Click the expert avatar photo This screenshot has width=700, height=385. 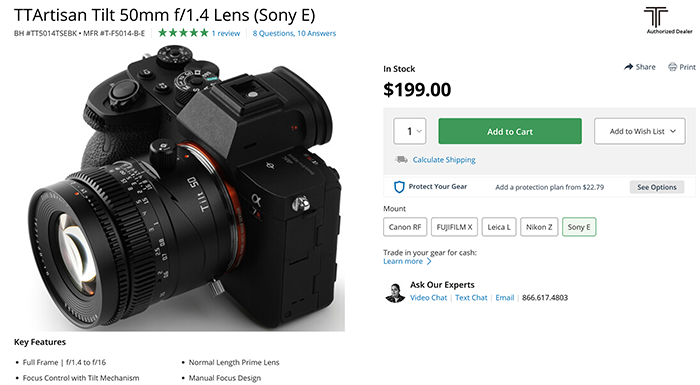click(x=395, y=293)
